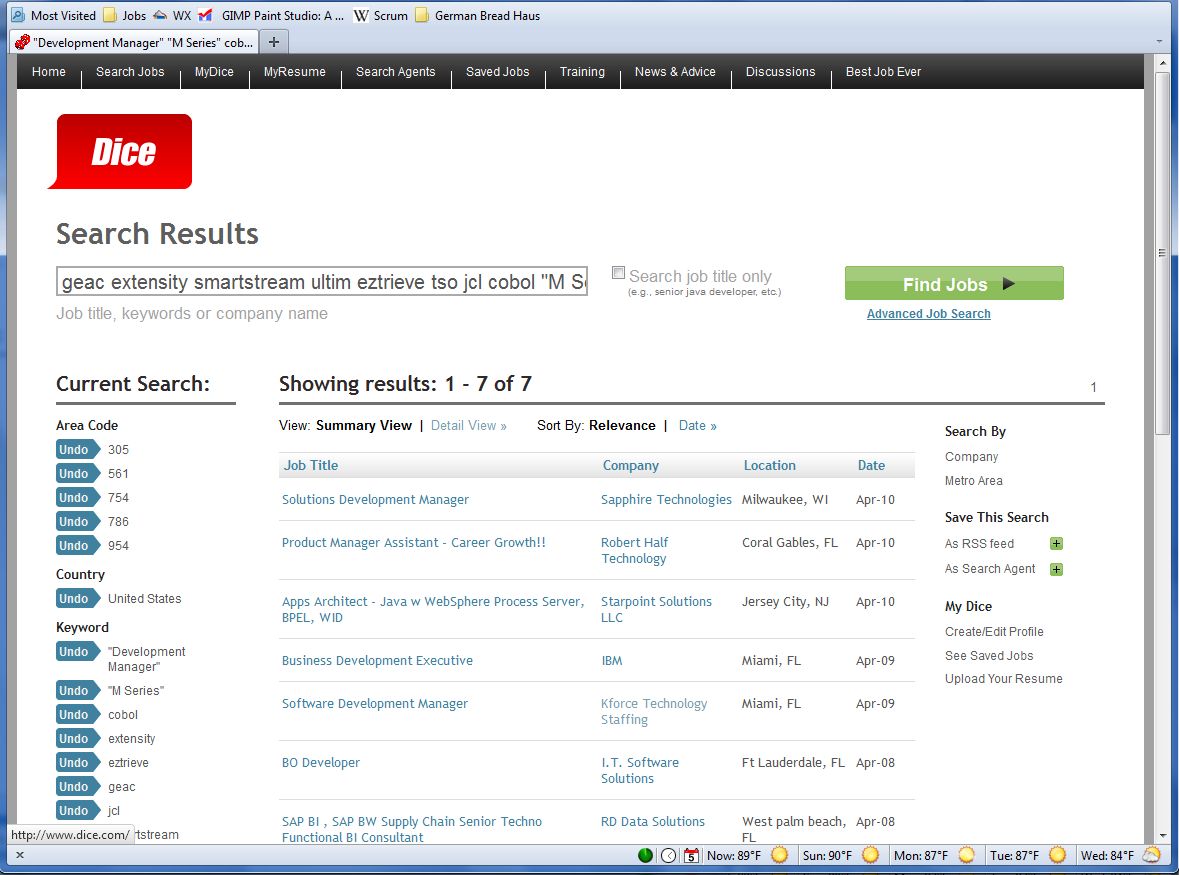Enable Search job title only checkbox

tap(618, 273)
